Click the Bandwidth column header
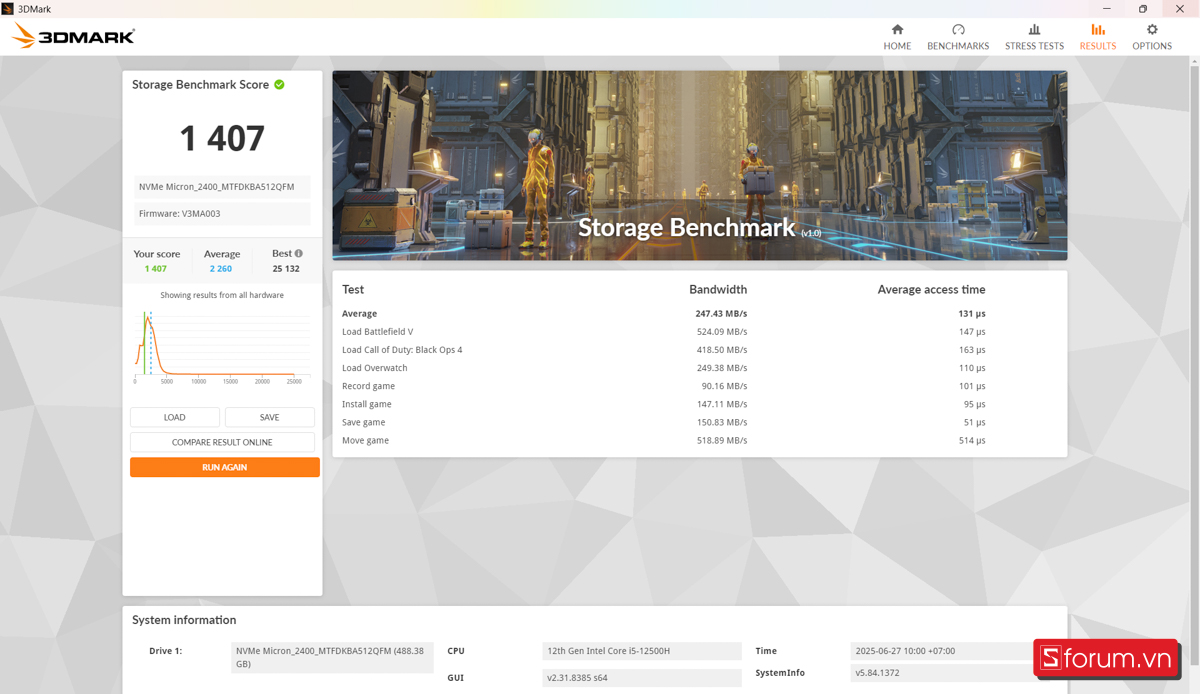 point(718,290)
